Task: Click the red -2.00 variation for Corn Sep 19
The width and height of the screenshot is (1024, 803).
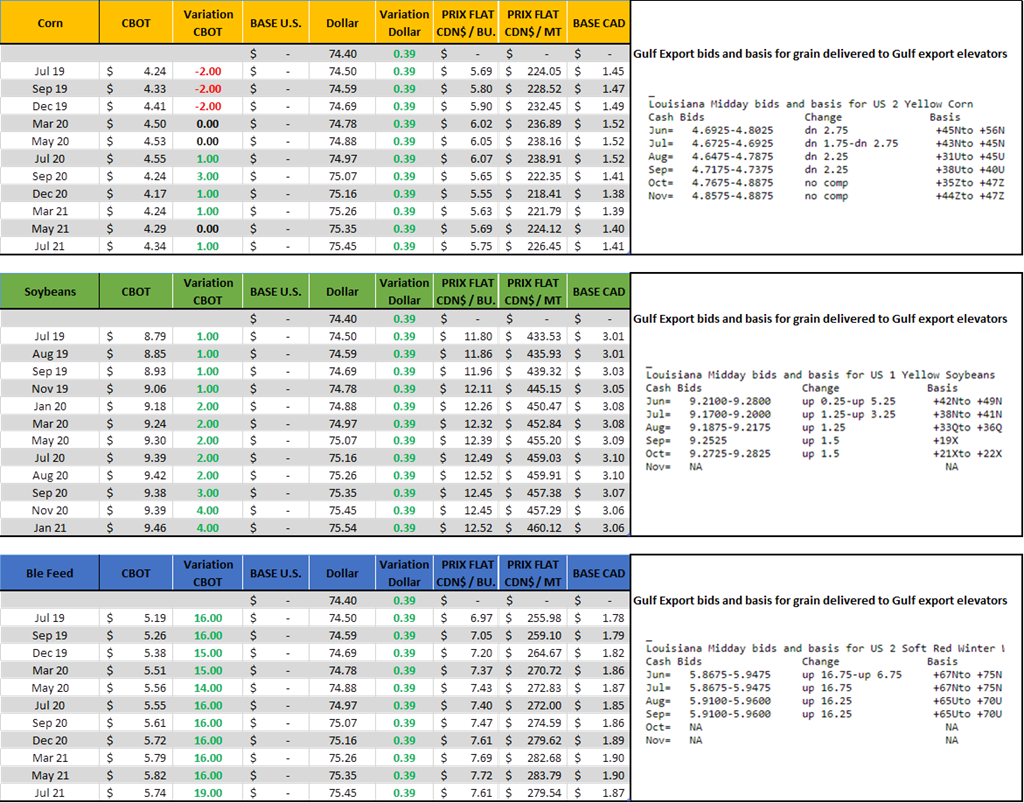Action: [x=208, y=88]
